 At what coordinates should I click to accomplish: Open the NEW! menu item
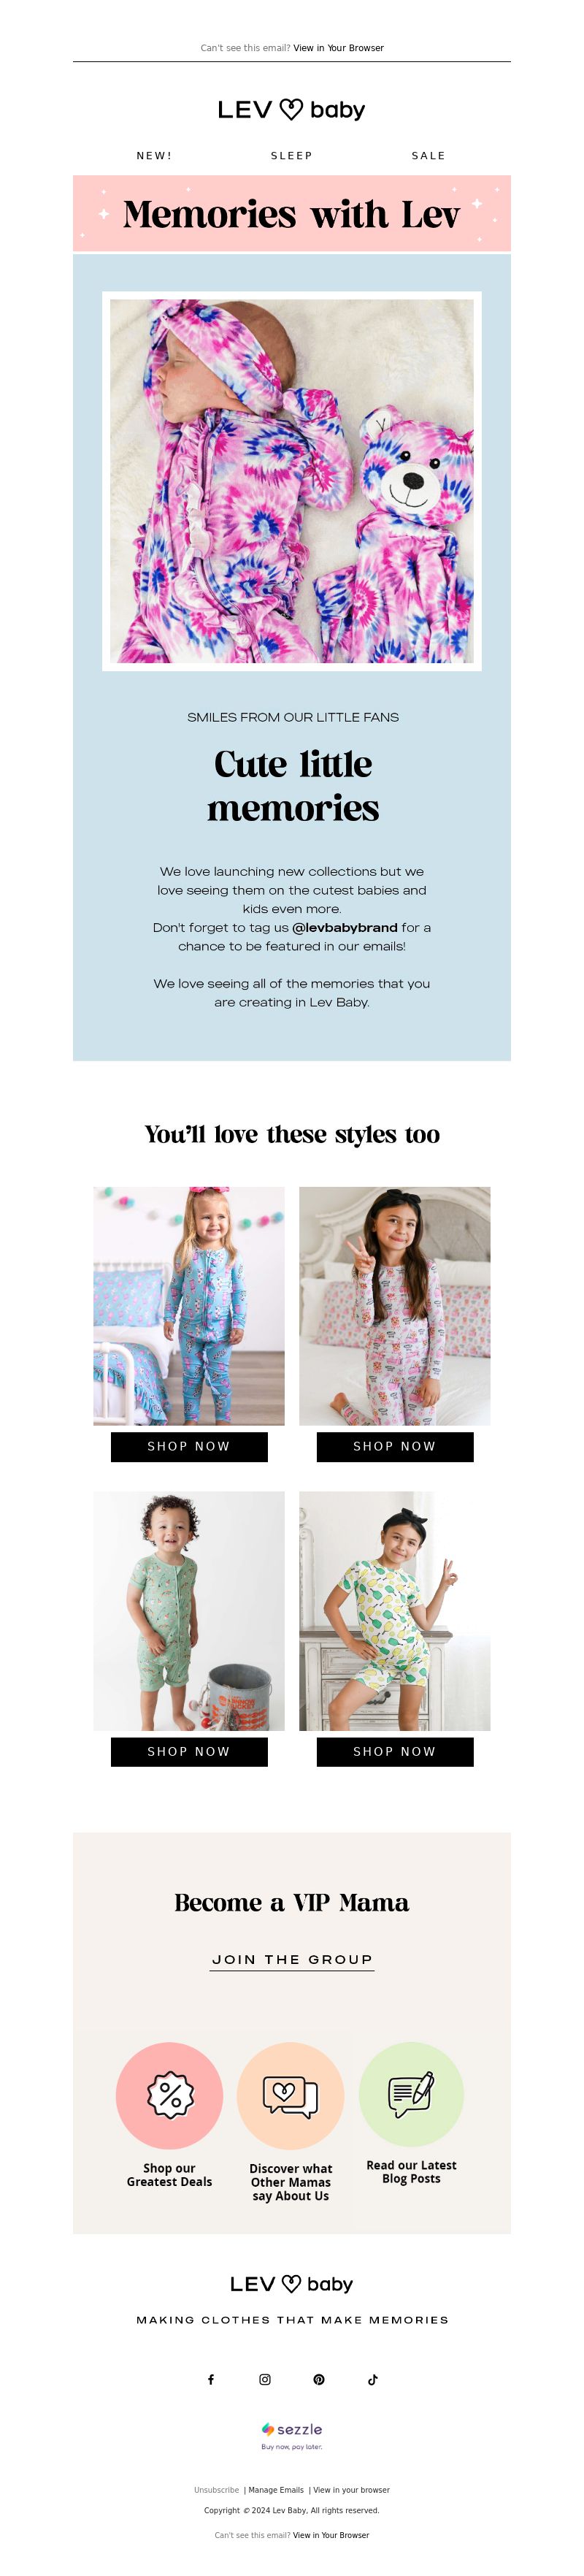[x=154, y=156]
